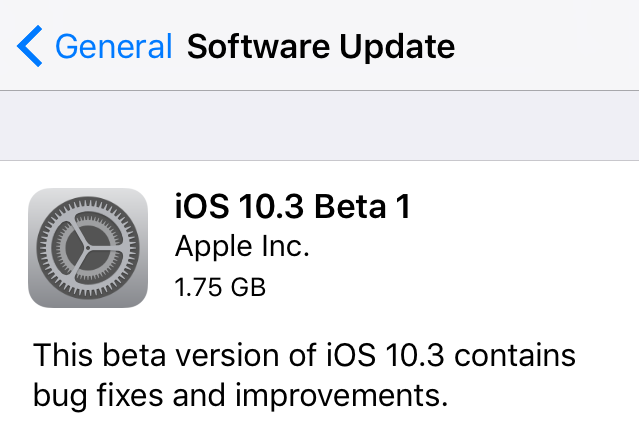Click empty white area right of 1.75 GB

[450, 288]
